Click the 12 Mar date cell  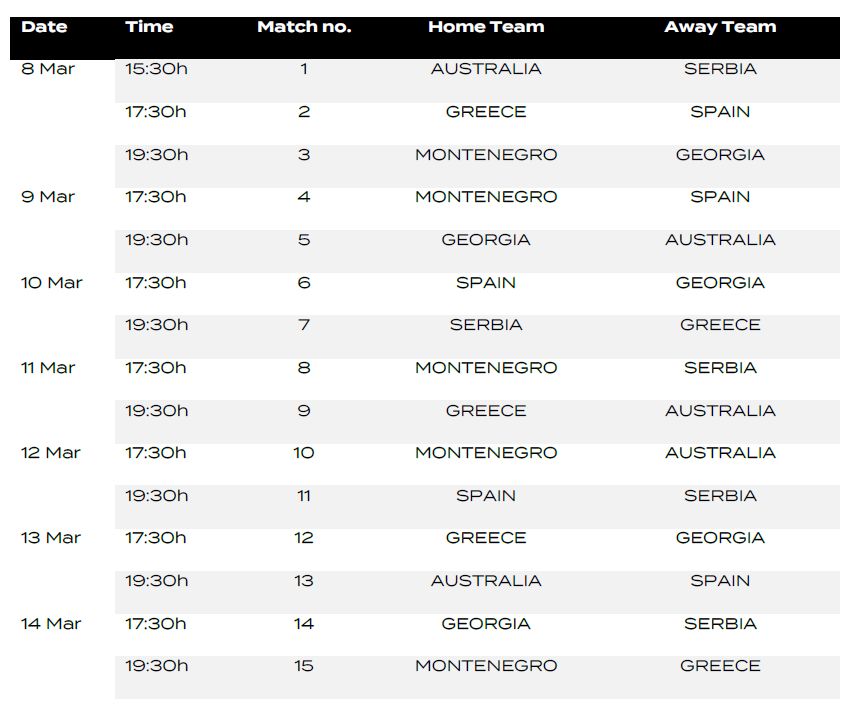[51, 453]
